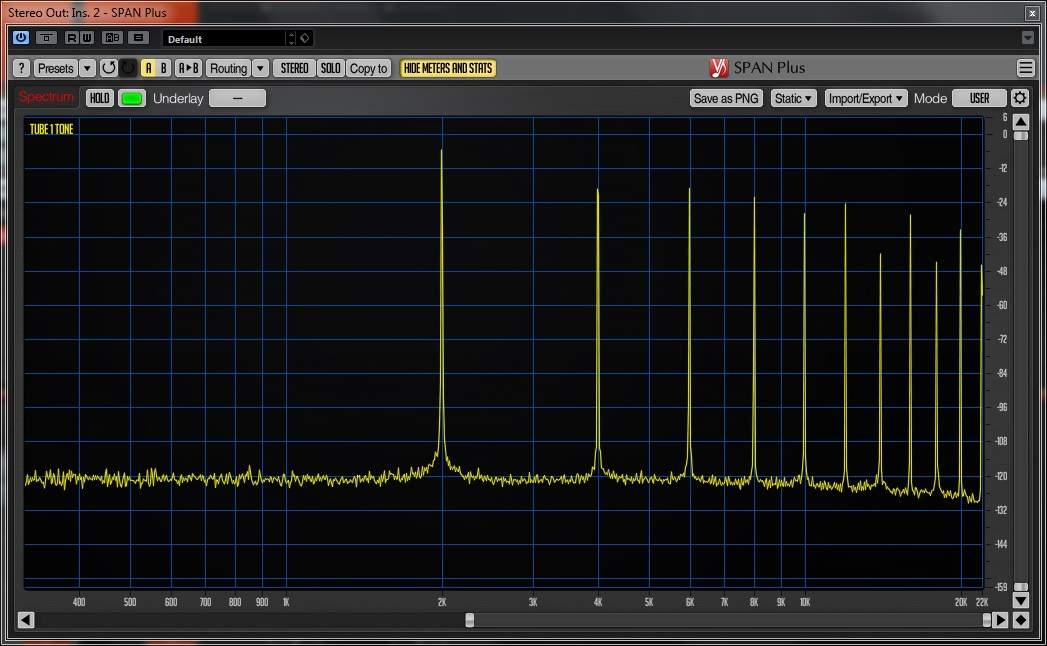Enable automation Read (R) button
The width and height of the screenshot is (1047, 646).
click(73, 38)
